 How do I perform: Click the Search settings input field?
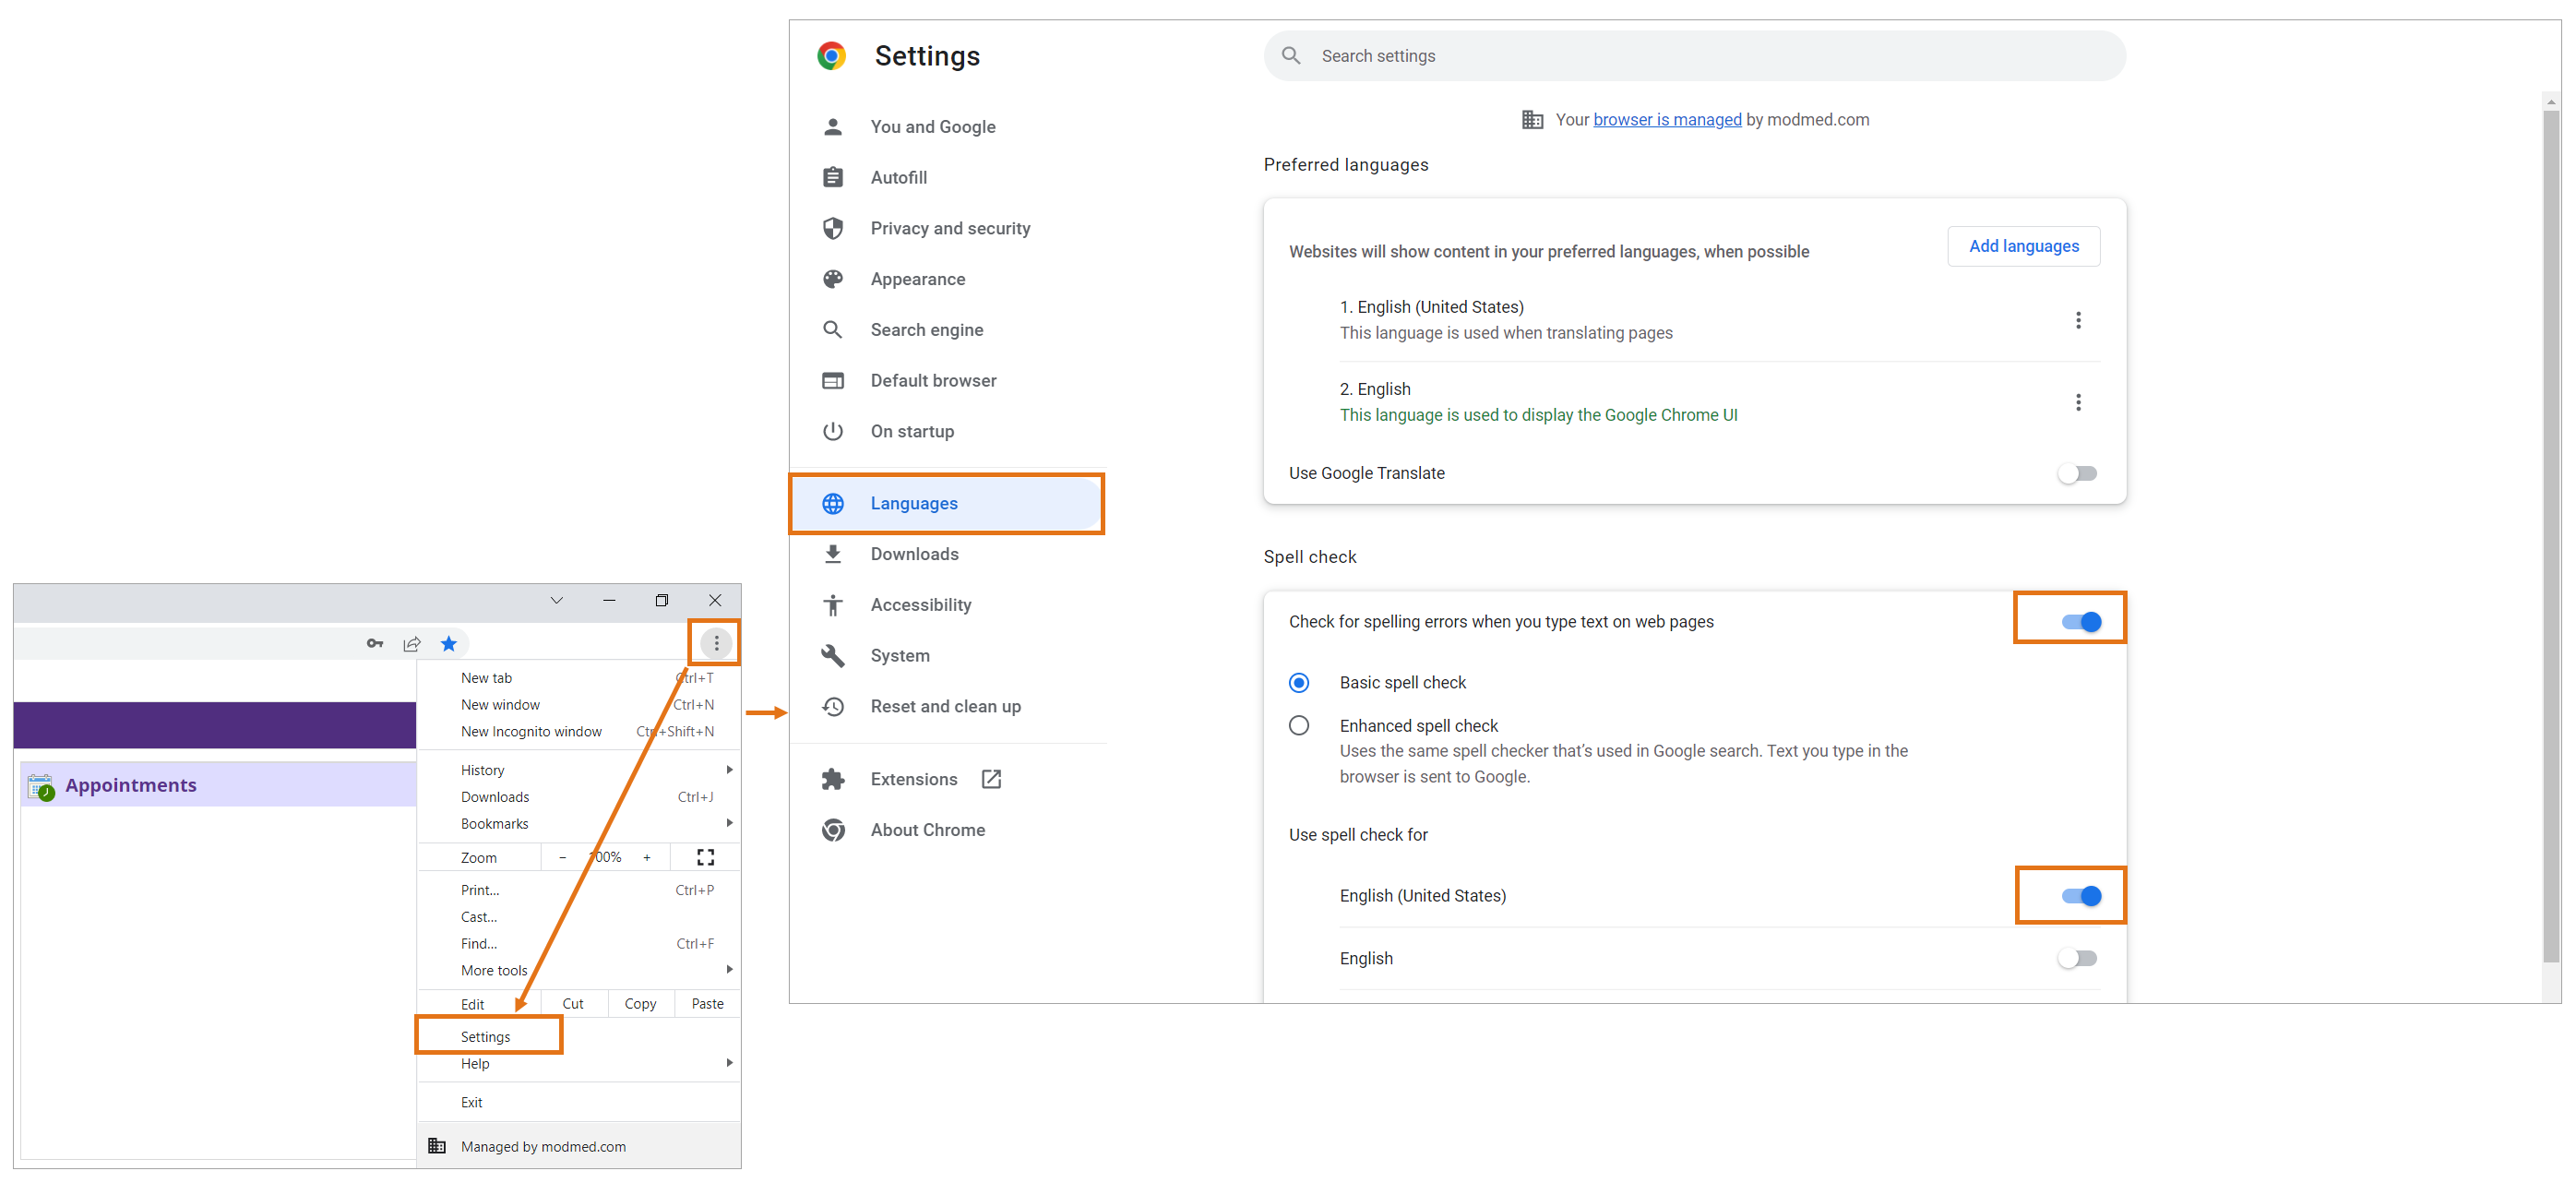point(1694,56)
